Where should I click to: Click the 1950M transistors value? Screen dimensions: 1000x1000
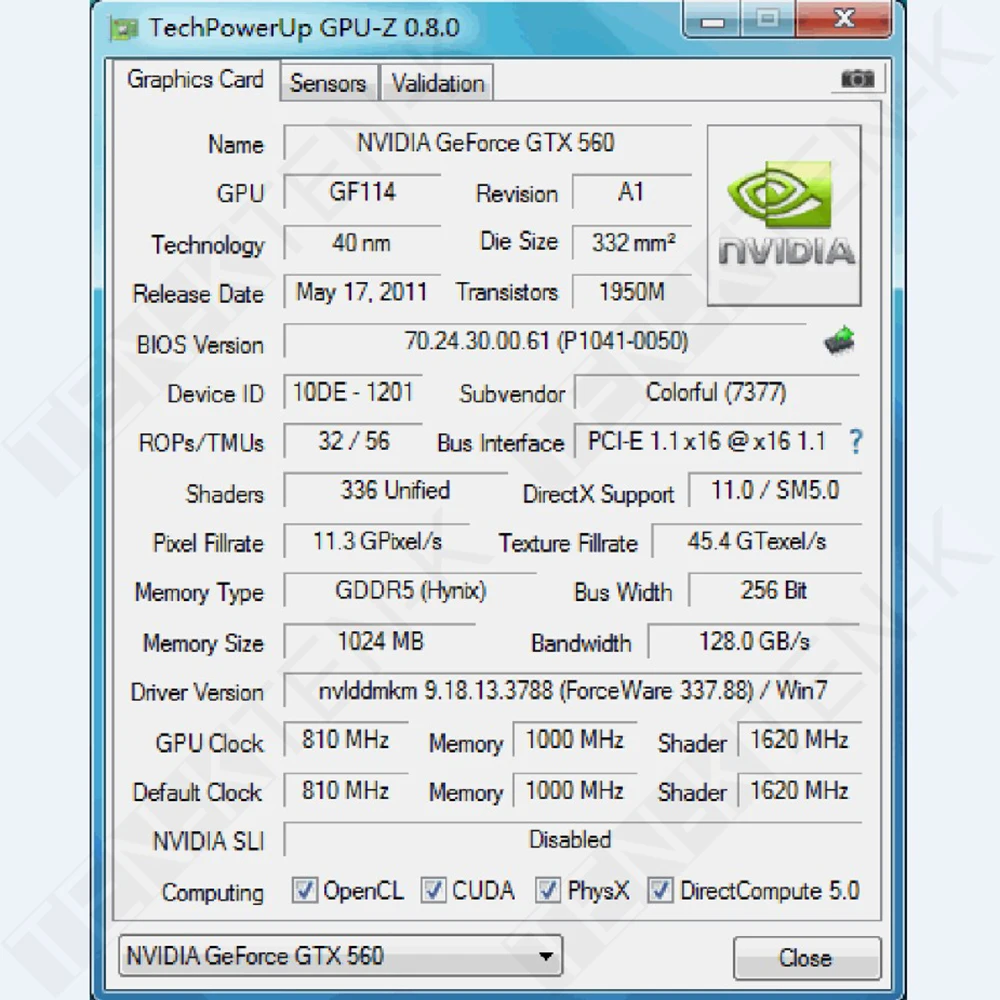pyautogui.click(x=631, y=292)
